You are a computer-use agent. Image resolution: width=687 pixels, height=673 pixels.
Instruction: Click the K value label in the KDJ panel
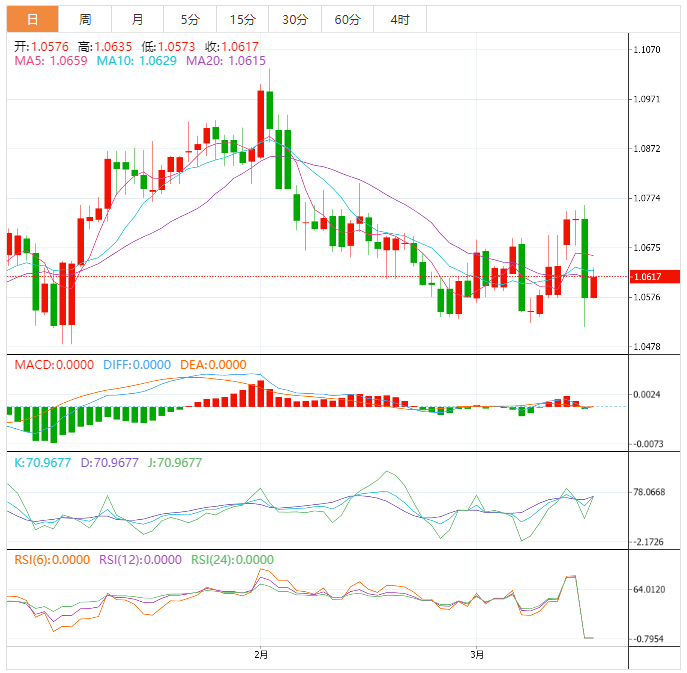tap(44, 463)
